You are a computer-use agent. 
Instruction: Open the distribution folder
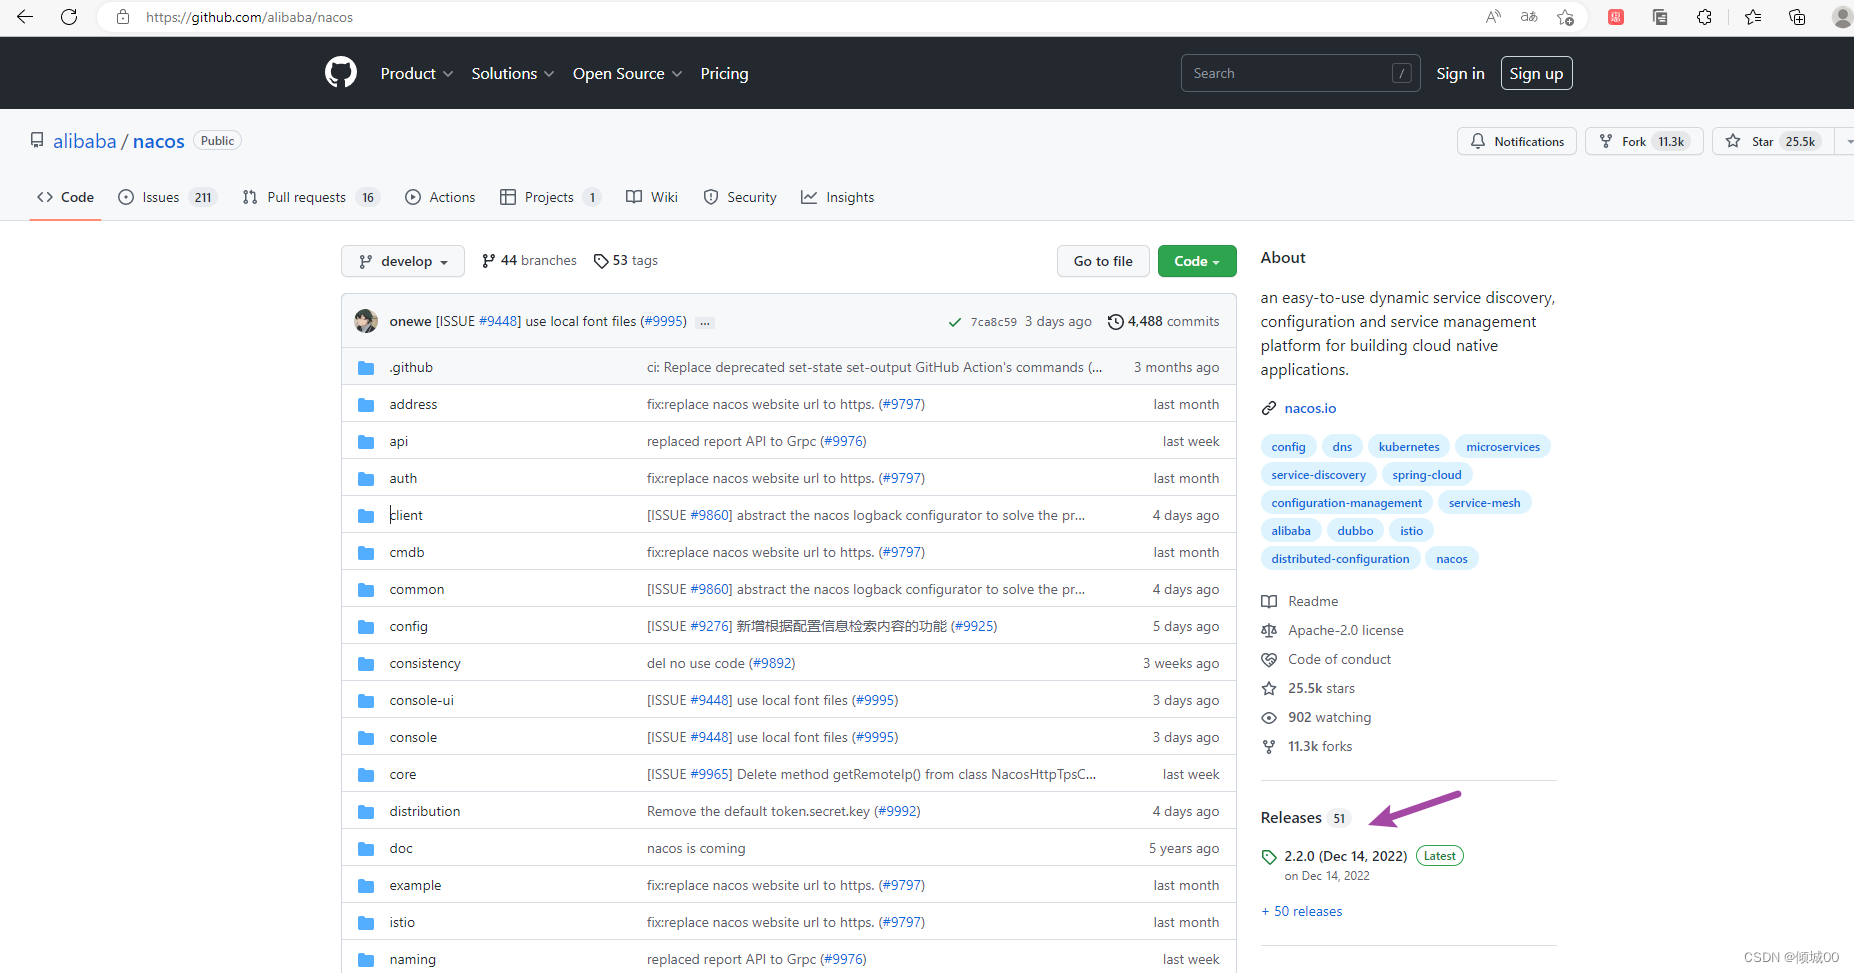tap(425, 811)
